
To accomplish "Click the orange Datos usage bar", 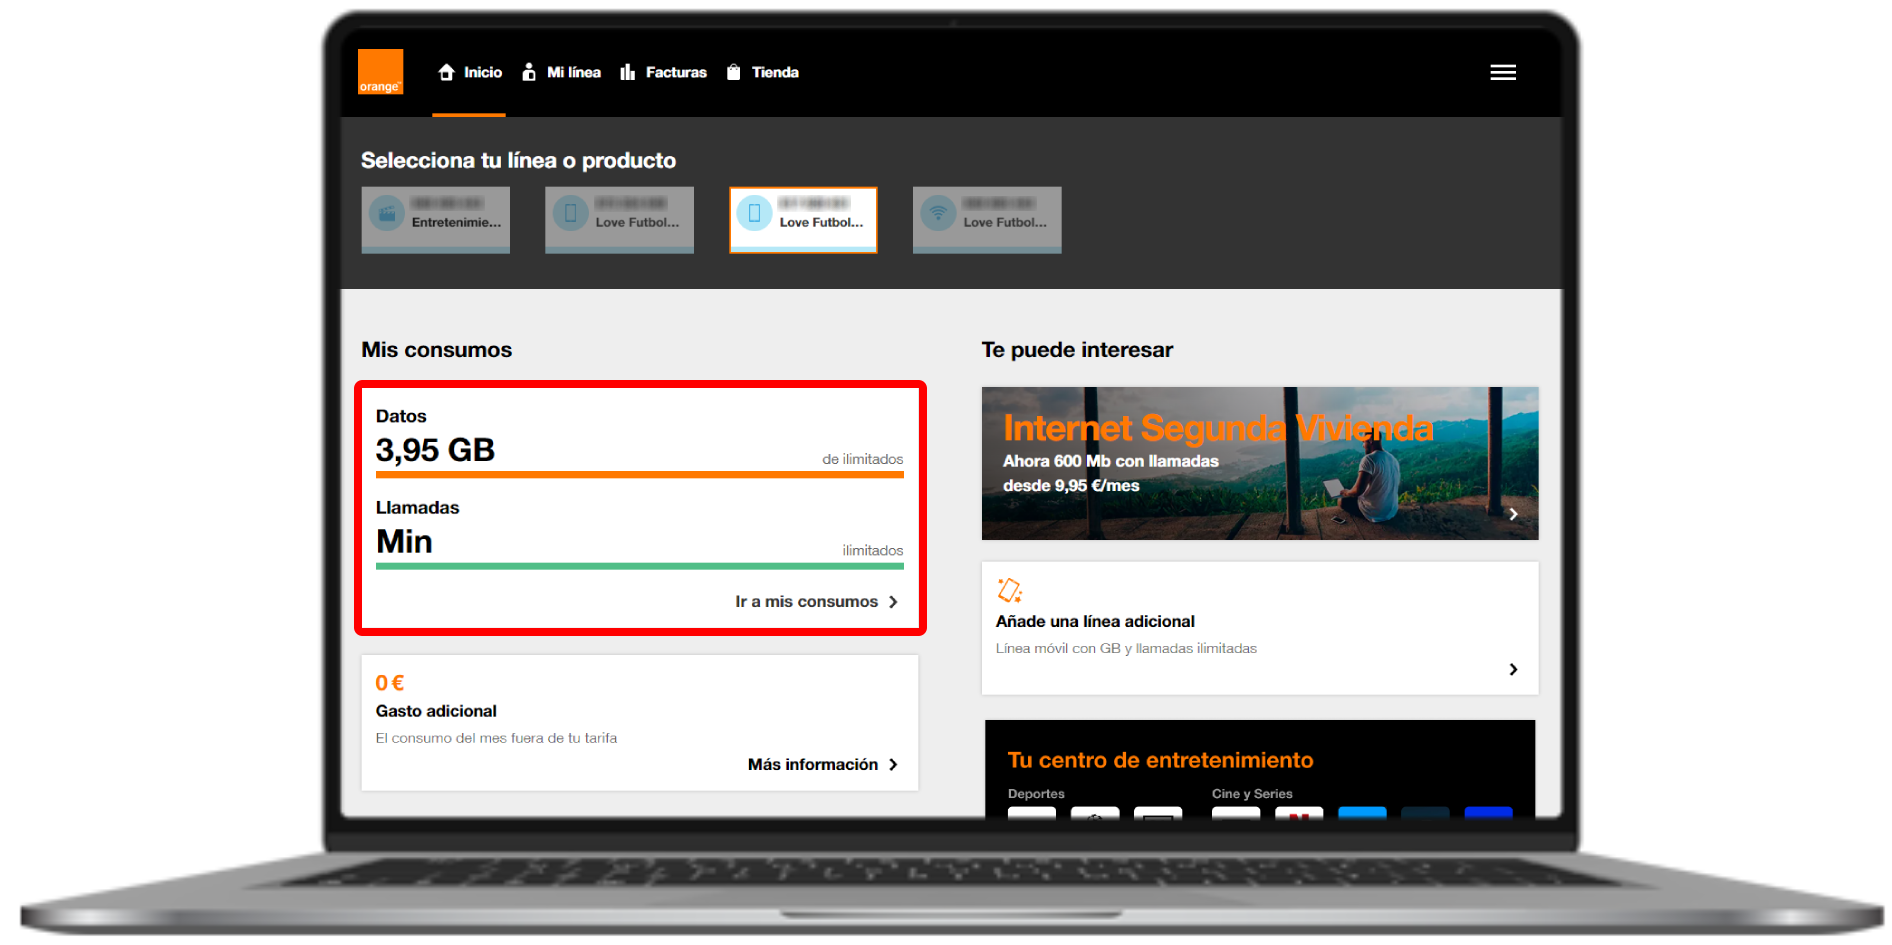I will click(x=640, y=475).
